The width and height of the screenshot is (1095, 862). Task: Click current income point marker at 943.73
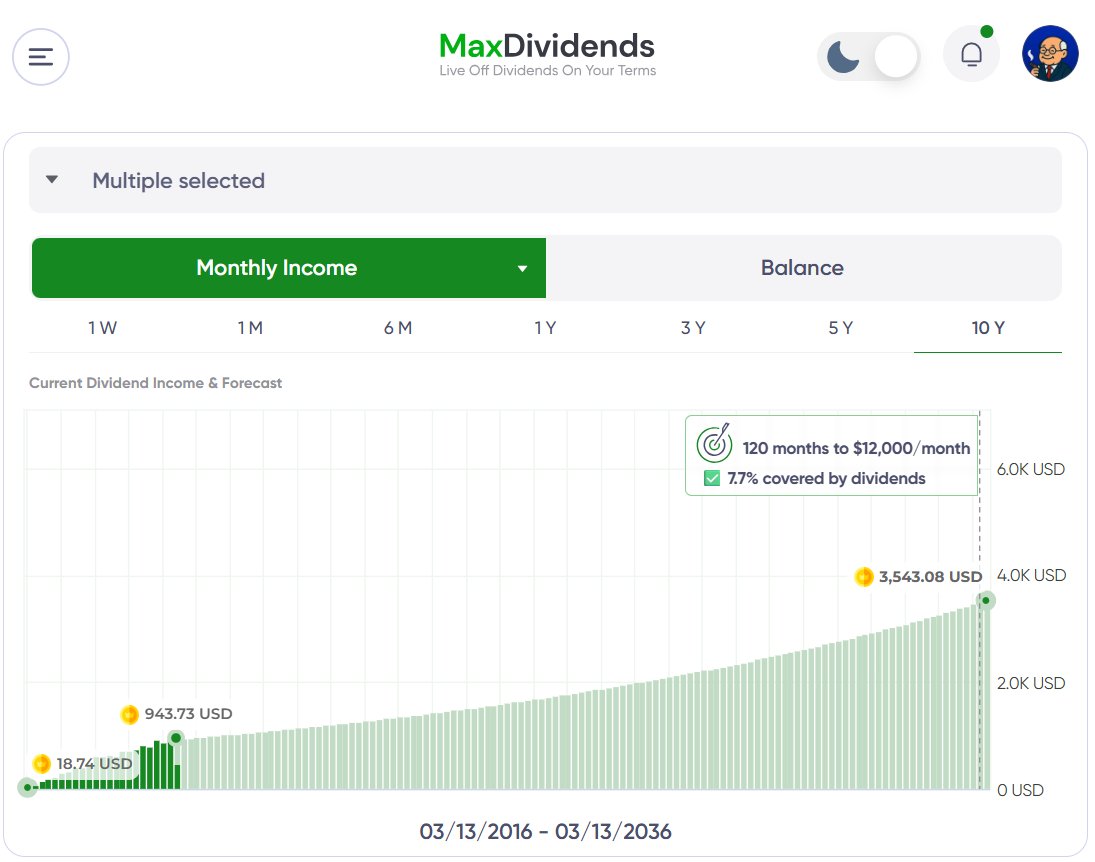tap(176, 738)
